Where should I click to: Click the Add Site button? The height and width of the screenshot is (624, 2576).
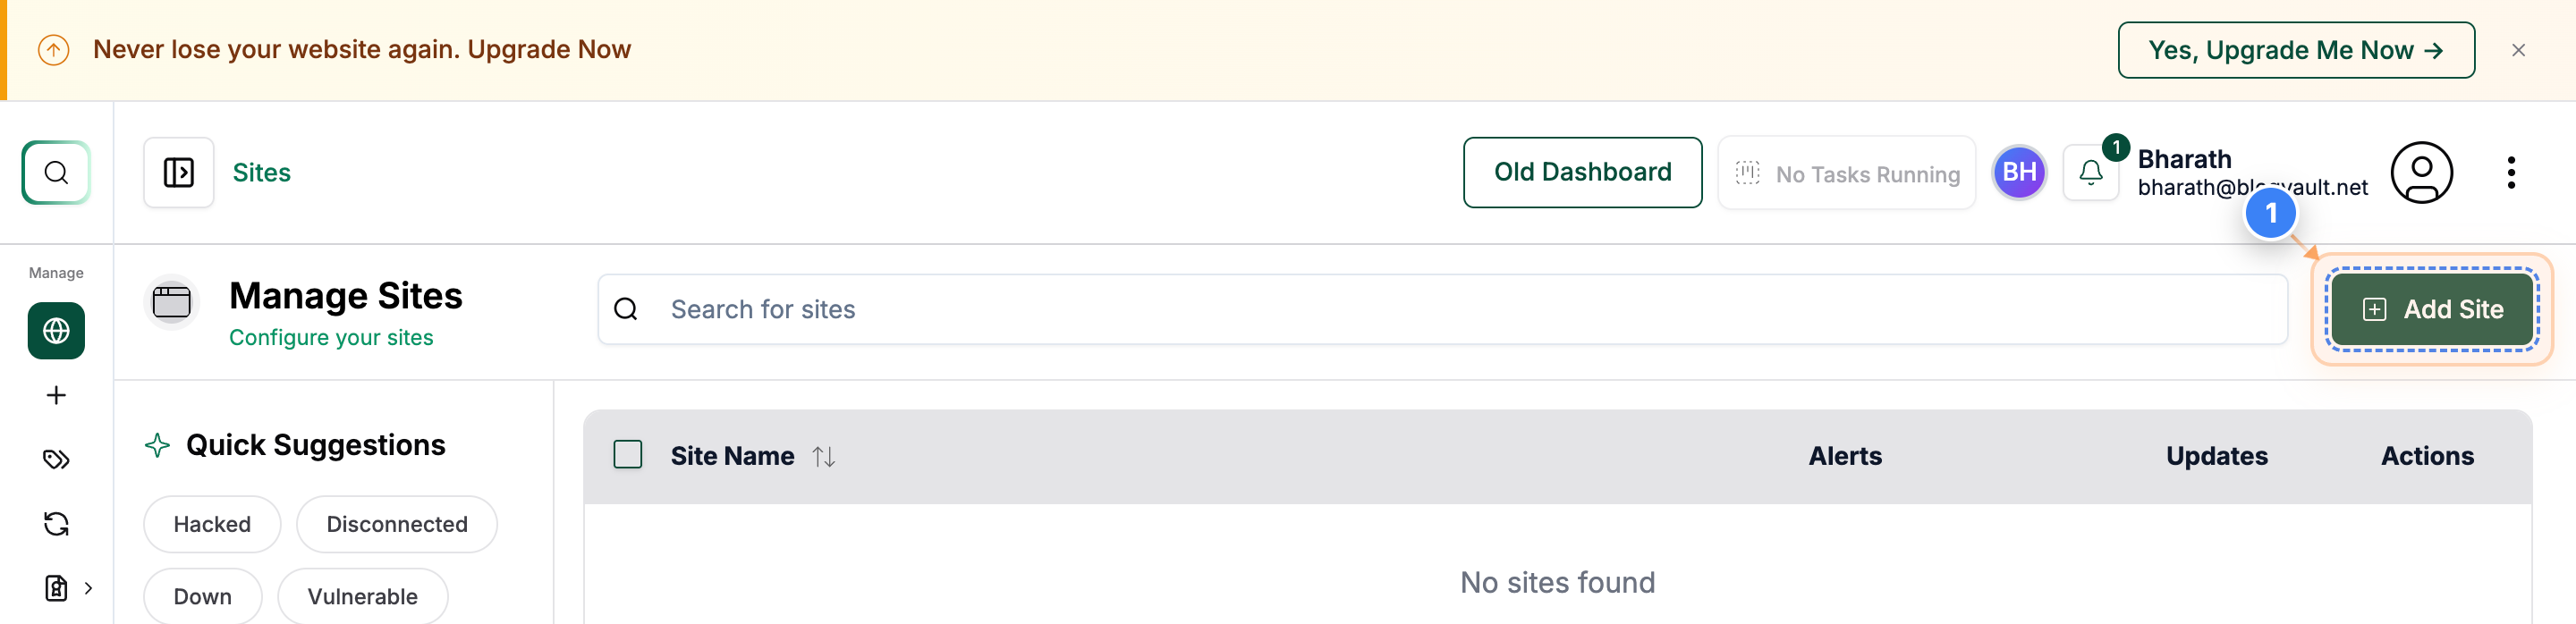coord(2433,309)
